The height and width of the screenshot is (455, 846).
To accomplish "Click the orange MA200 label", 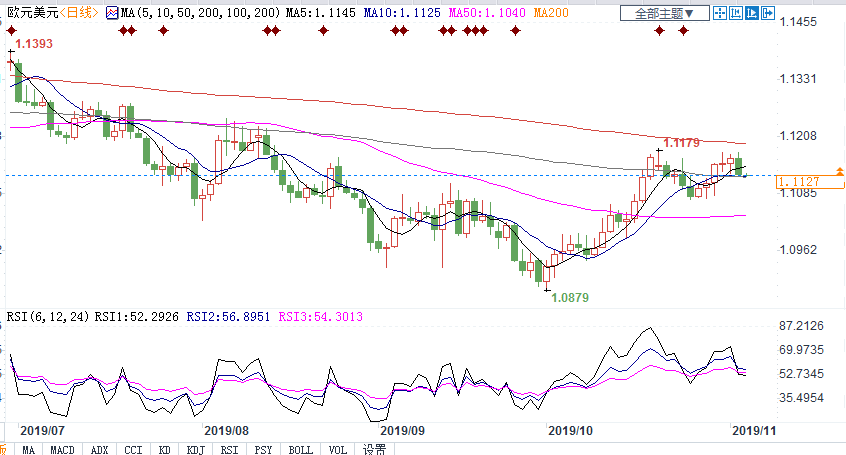I will pyautogui.click(x=551, y=13).
